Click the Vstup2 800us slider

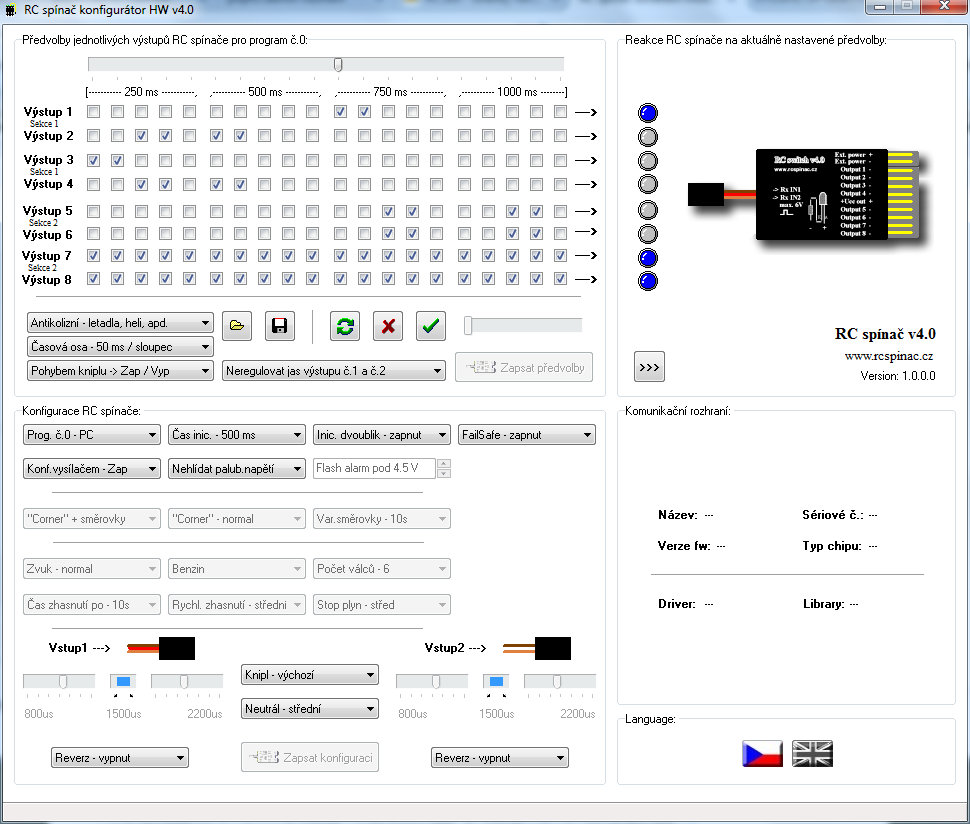click(x=432, y=682)
